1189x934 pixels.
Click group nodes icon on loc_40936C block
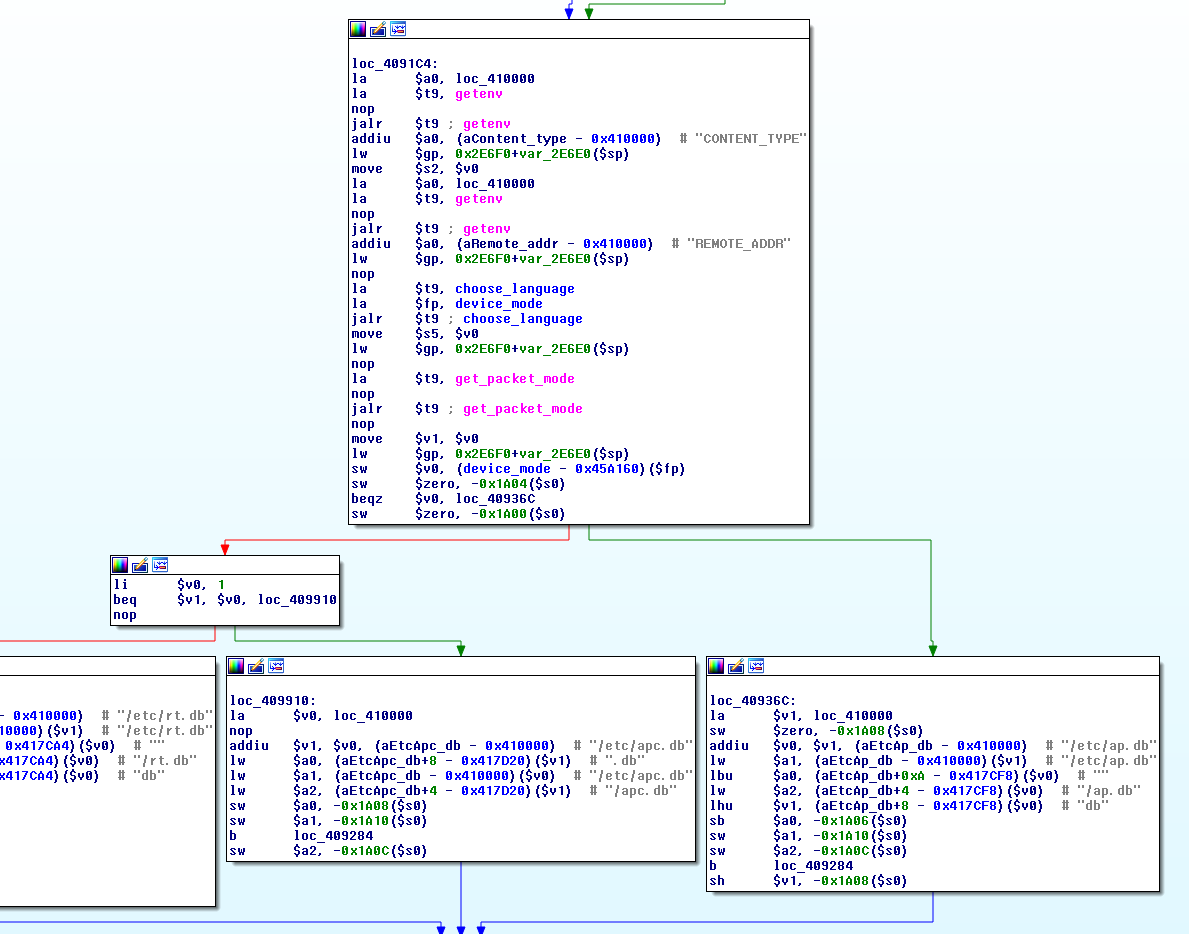[x=755, y=666]
